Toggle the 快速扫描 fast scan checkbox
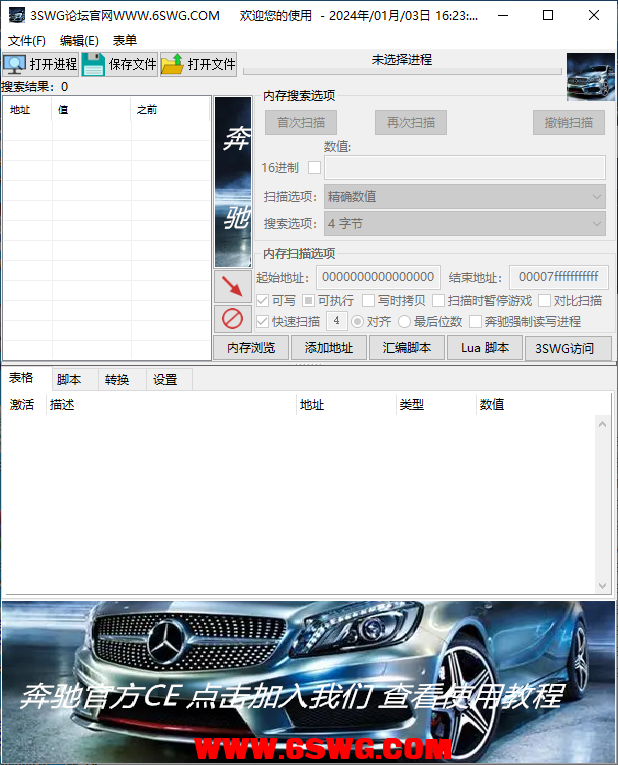Viewport: 618px width, 765px height. (262, 322)
